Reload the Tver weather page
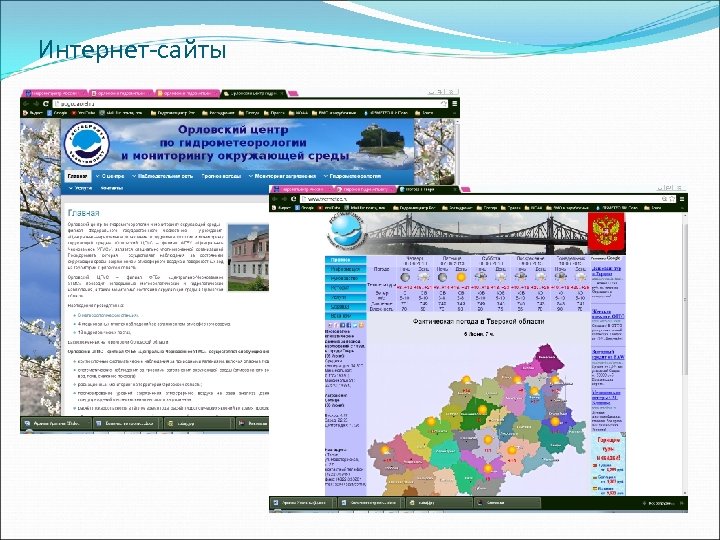The height and width of the screenshot is (540, 720). 294,199
